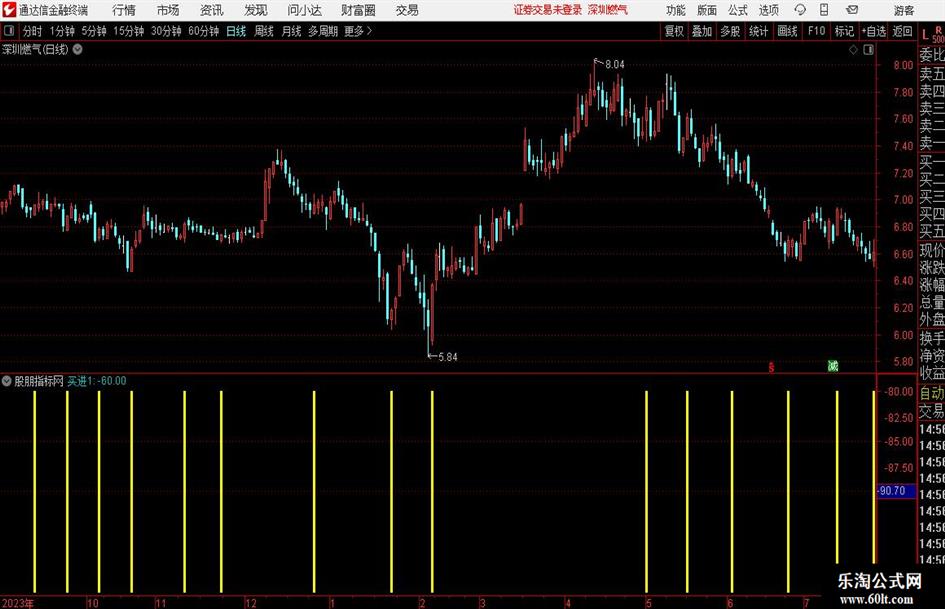The height and width of the screenshot is (609, 945).
Task: Open the 公式 menu
Action: [x=738, y=10]
